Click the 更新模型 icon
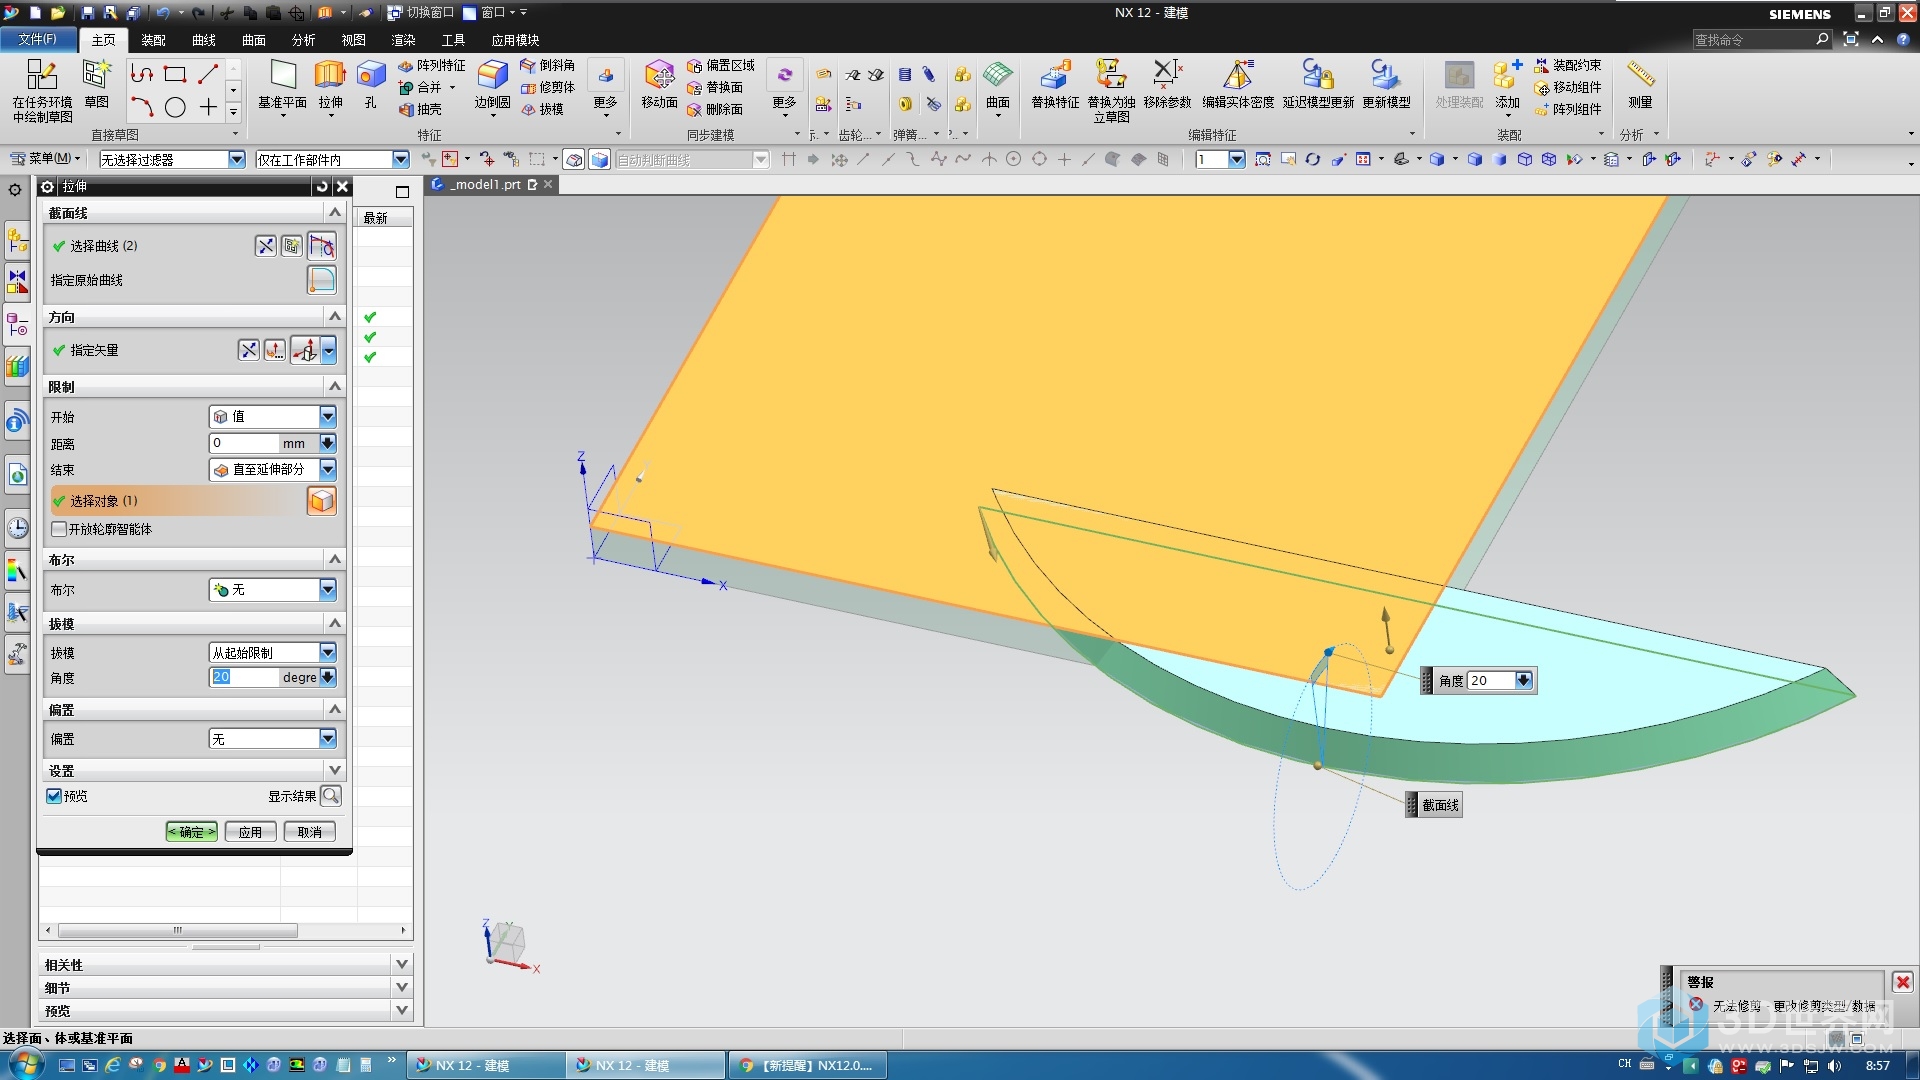 click(x=1386, y=85)
